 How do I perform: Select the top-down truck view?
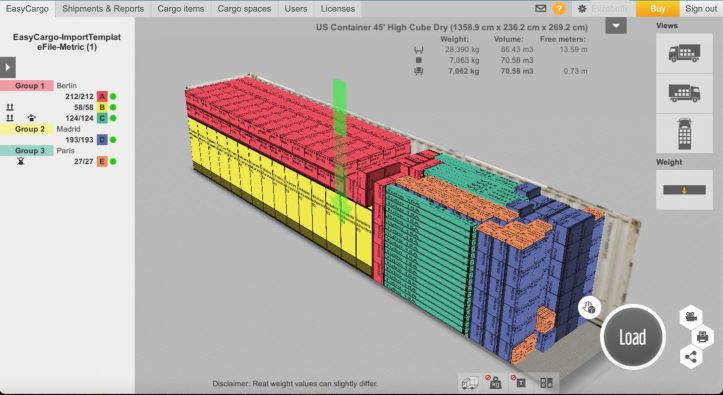(x=684, y=134)
